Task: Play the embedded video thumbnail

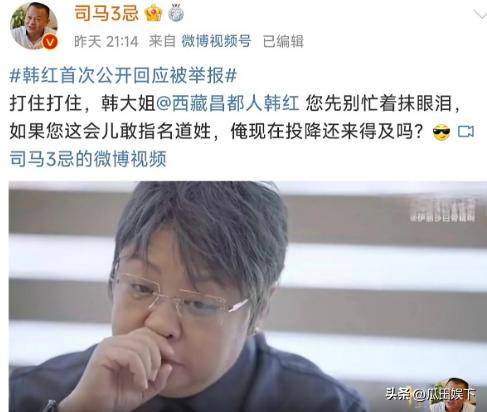Action: 248,296
